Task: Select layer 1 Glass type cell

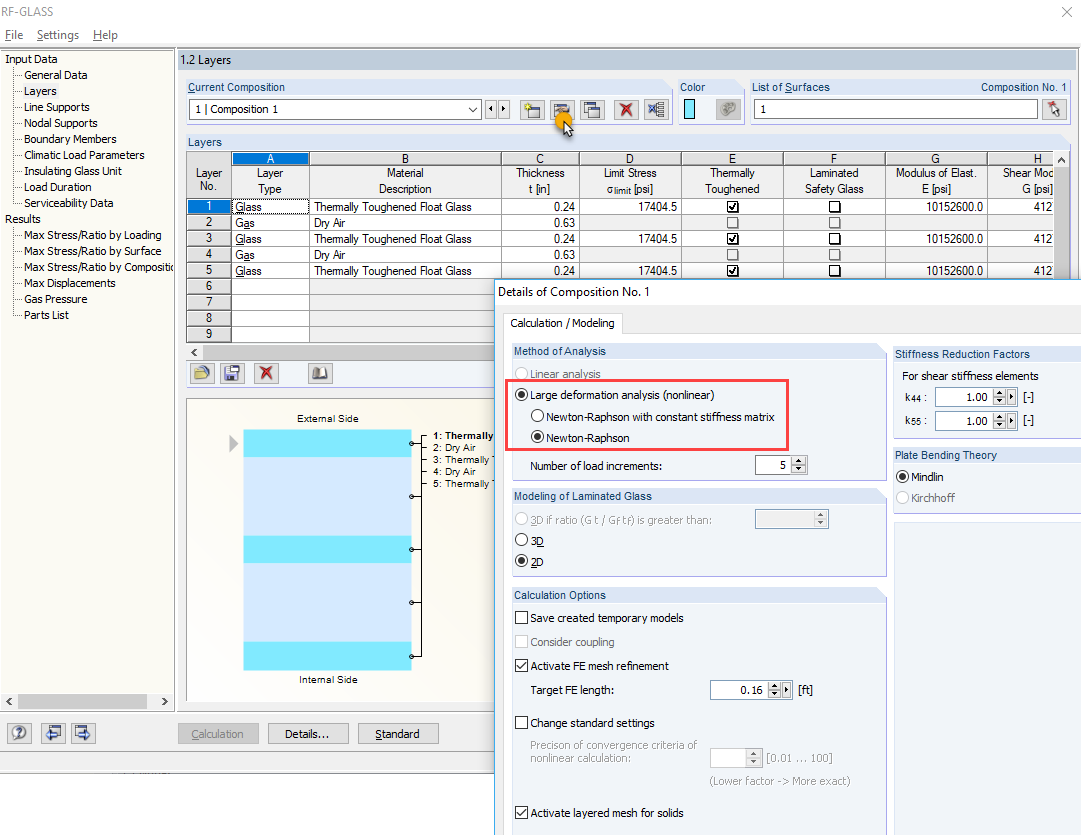Action: point(270,207)
